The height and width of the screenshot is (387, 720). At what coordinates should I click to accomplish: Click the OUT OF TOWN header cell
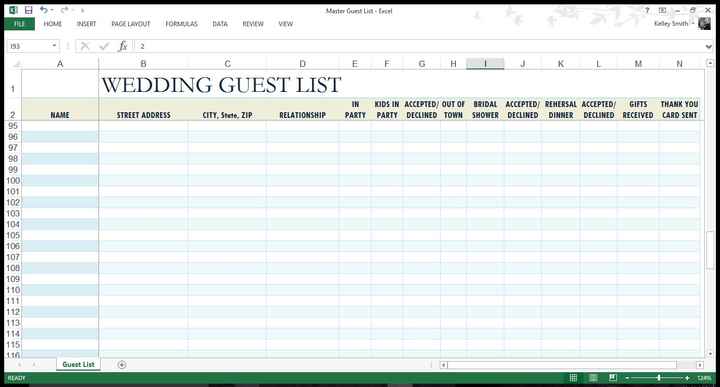453,110
